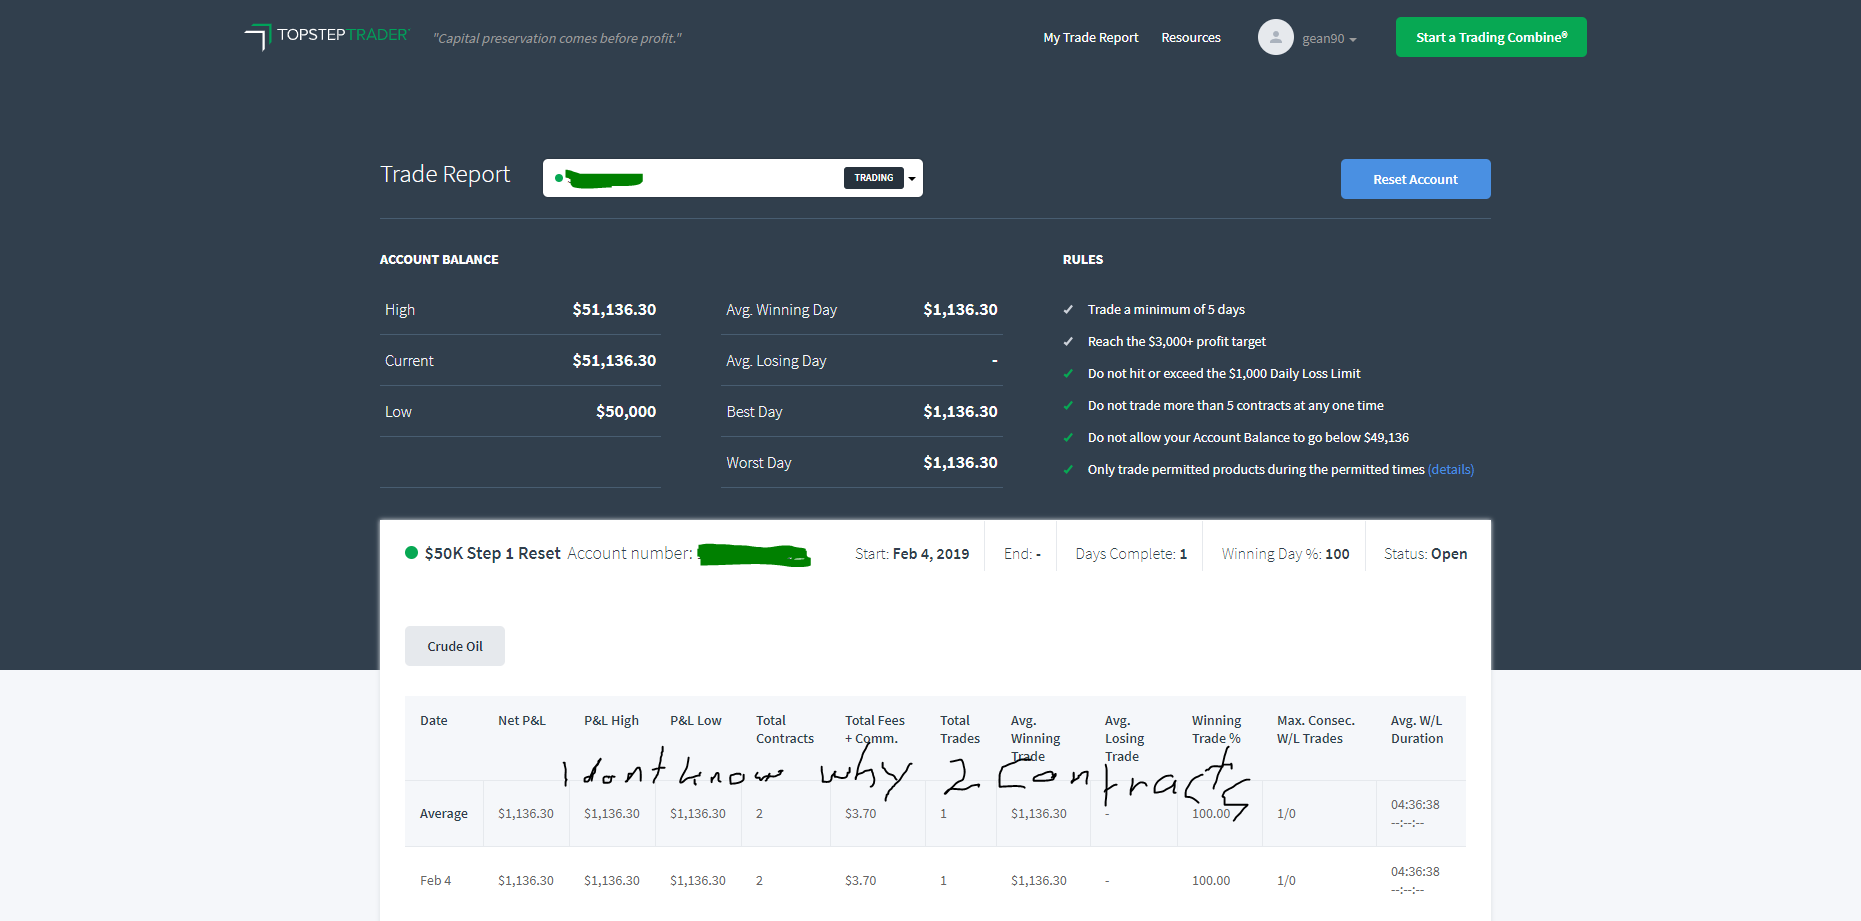This screenshot has width=1861, height=921.
Task: Open the gean90 account dropdown menu
Action: click(x=1329, y=39)
